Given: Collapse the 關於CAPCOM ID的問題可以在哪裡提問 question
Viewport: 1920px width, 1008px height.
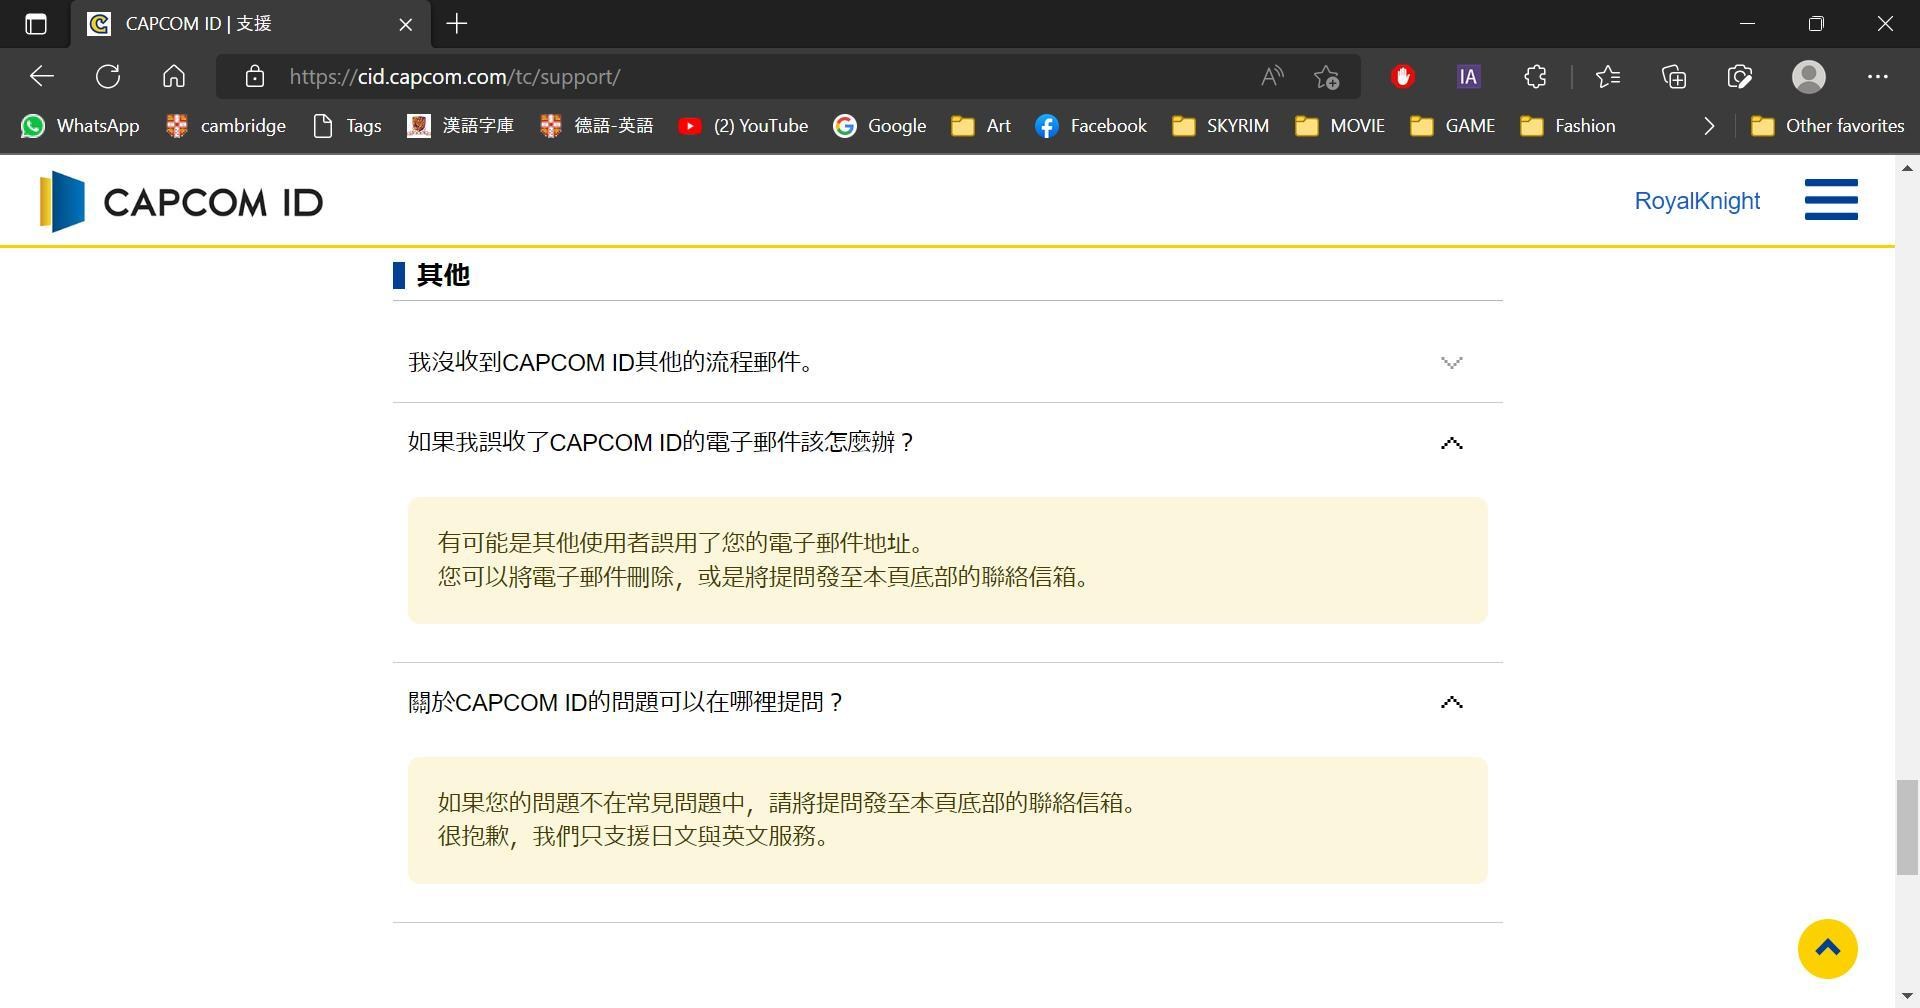Looking at the screenshot, I should (x=1451, y=703).
